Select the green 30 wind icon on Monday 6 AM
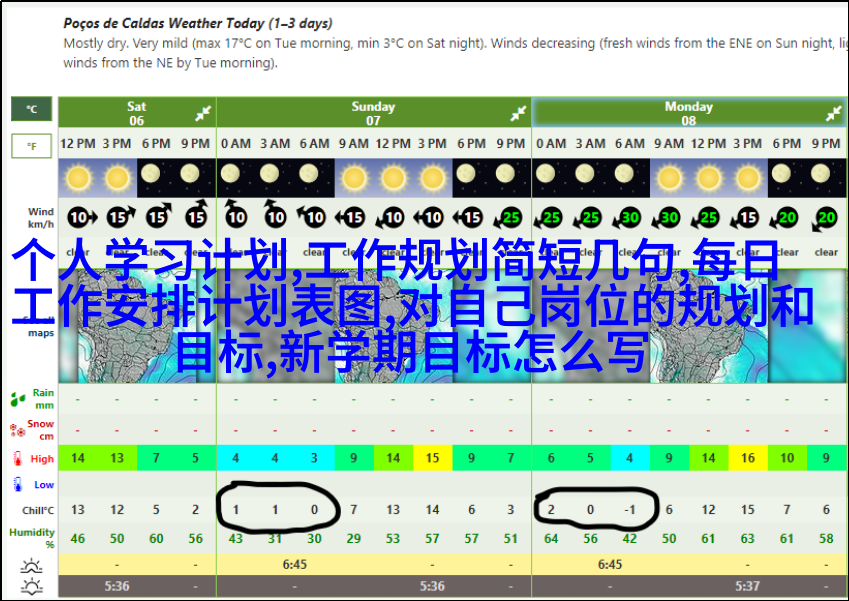This screenshot has width=849, height=601. (629, 217)
